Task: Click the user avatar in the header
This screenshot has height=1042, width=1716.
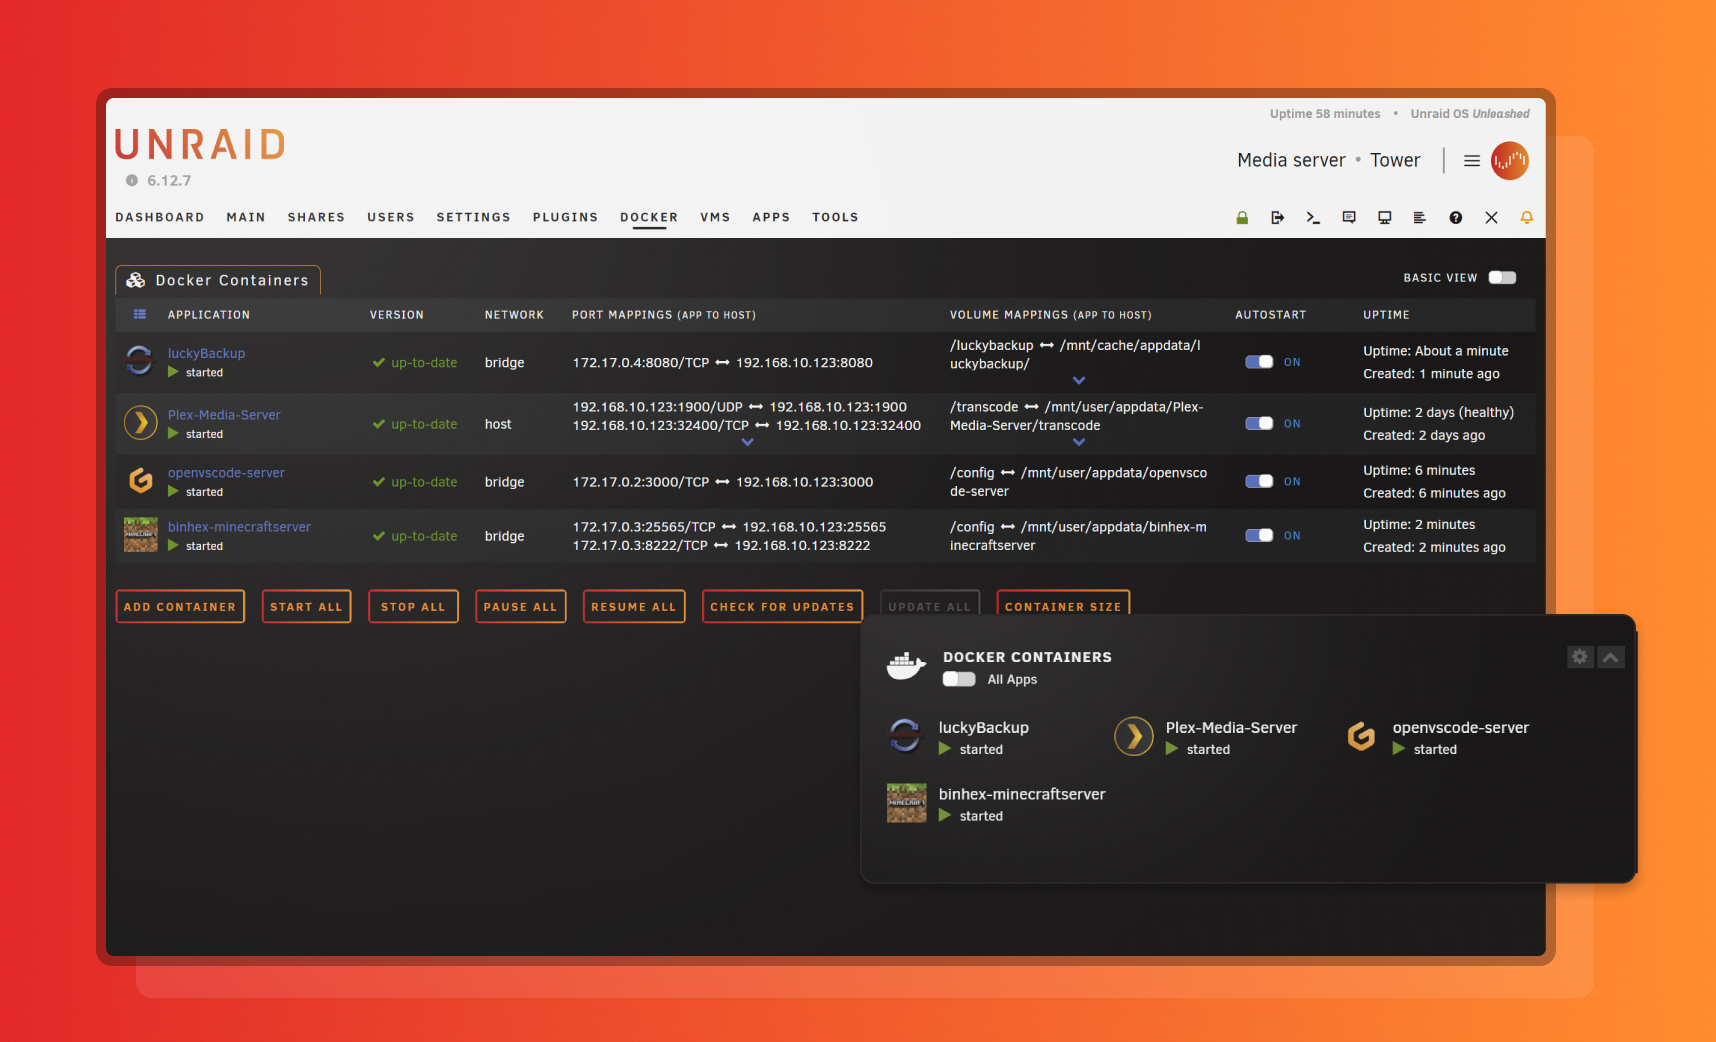Action: 1510,160
